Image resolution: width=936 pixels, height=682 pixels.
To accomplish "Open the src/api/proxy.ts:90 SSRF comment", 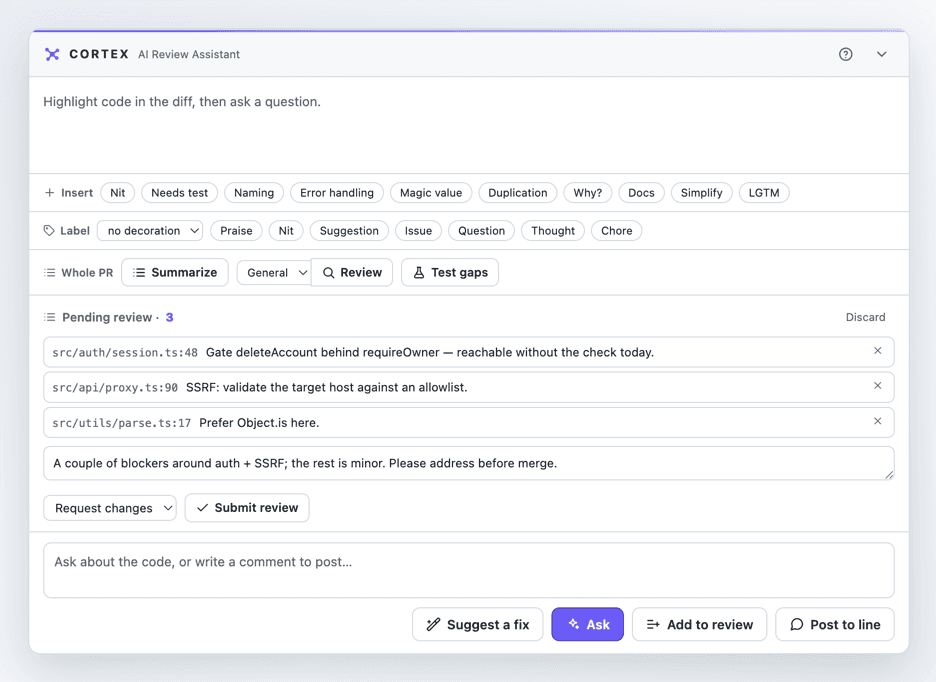I will pos(469,388).
